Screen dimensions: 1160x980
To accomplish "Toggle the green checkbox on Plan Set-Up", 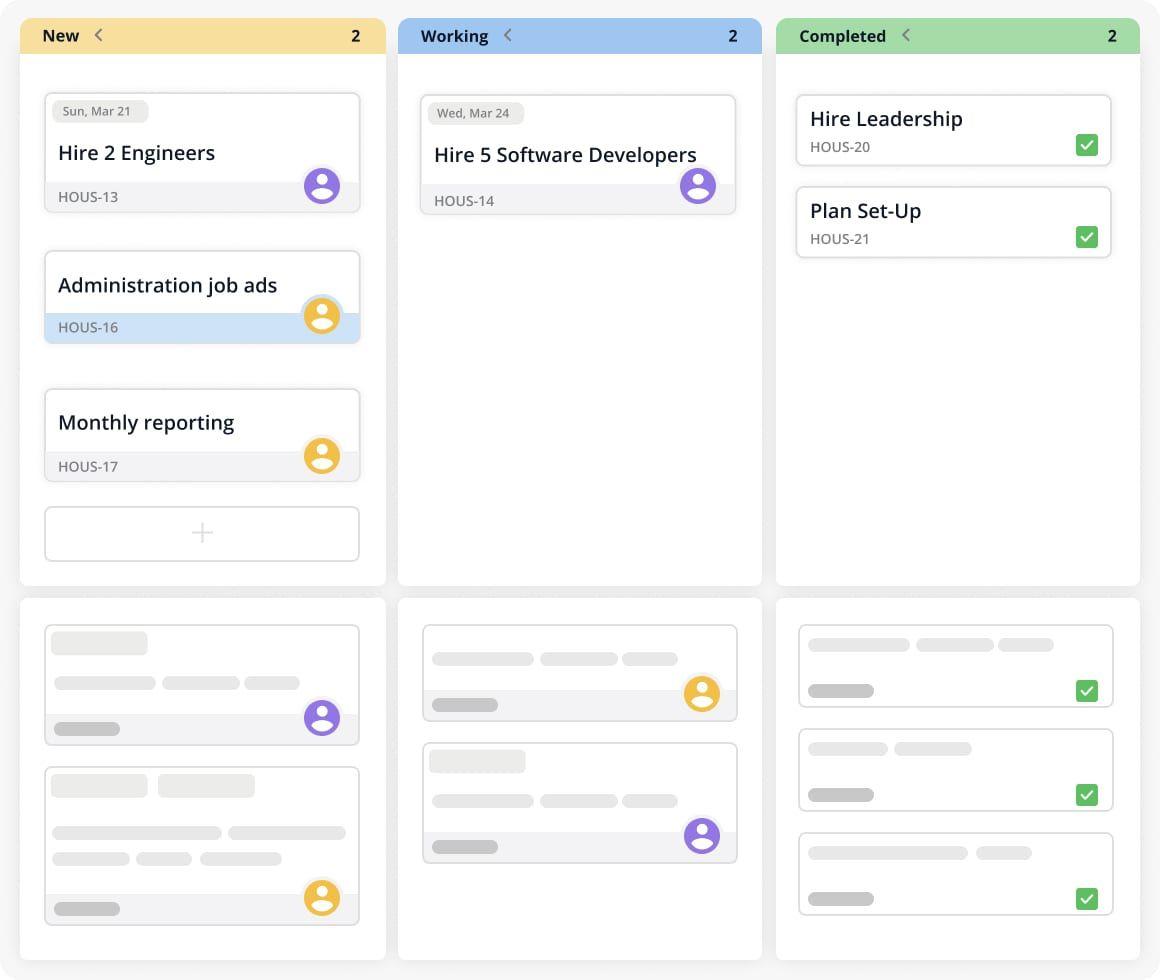I will [x=1087, y=237].
